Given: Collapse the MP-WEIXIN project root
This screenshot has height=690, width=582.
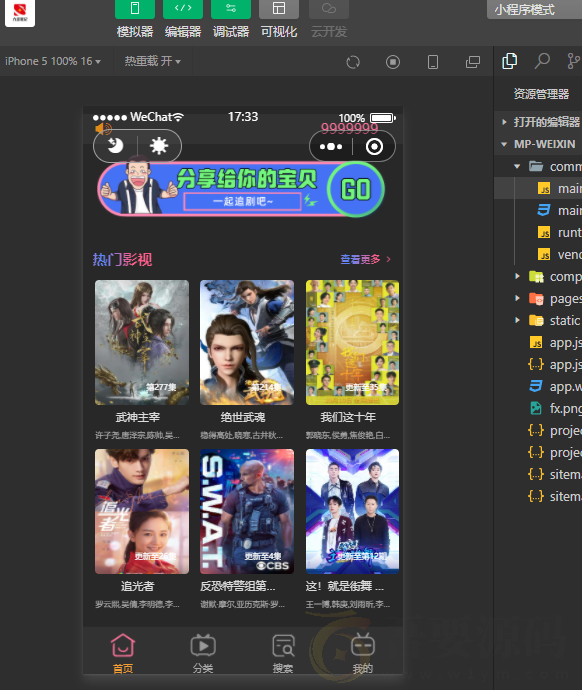Looking at the screenshot, I should (x=504, y=144).
